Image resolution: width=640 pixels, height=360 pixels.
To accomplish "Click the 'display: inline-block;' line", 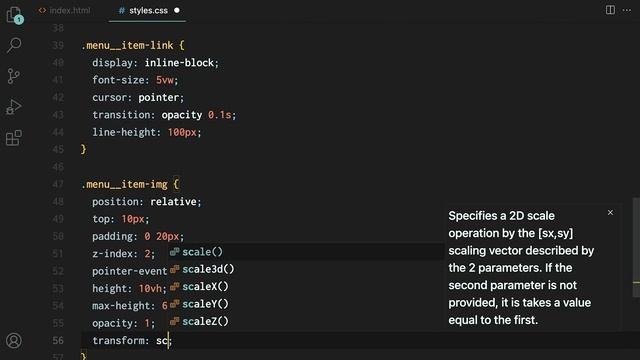I will click(156, 63).
